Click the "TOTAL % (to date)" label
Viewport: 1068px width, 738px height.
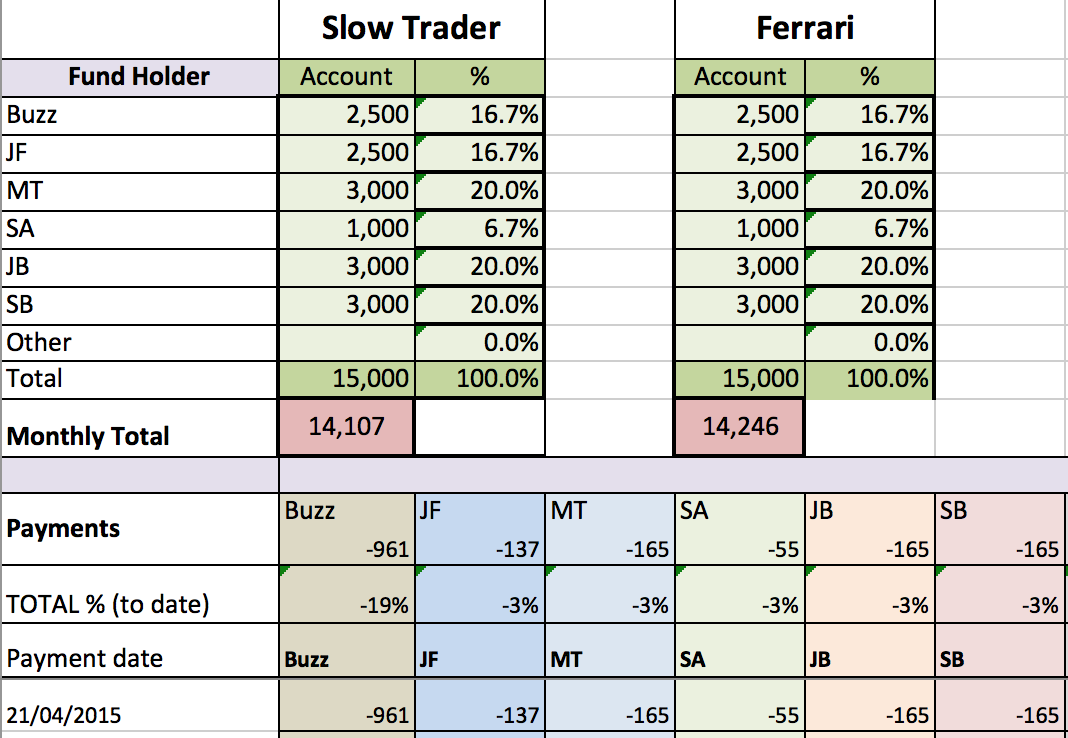click(x=139, y=604)
